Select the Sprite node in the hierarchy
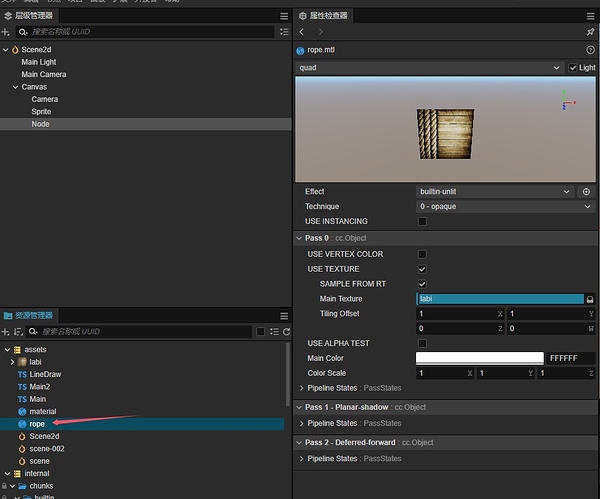The height and width of the screenshot is (499, 600). pos(41,112)
